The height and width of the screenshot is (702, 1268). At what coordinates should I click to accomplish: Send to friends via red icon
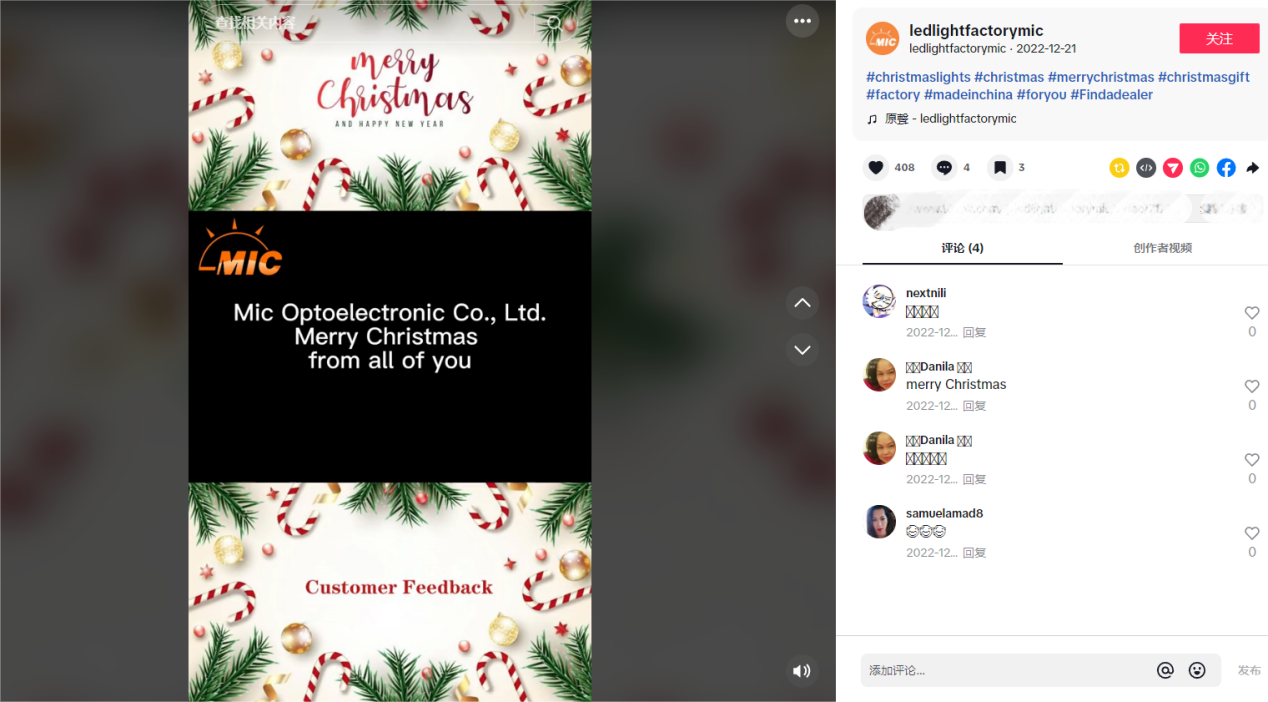1173,168
